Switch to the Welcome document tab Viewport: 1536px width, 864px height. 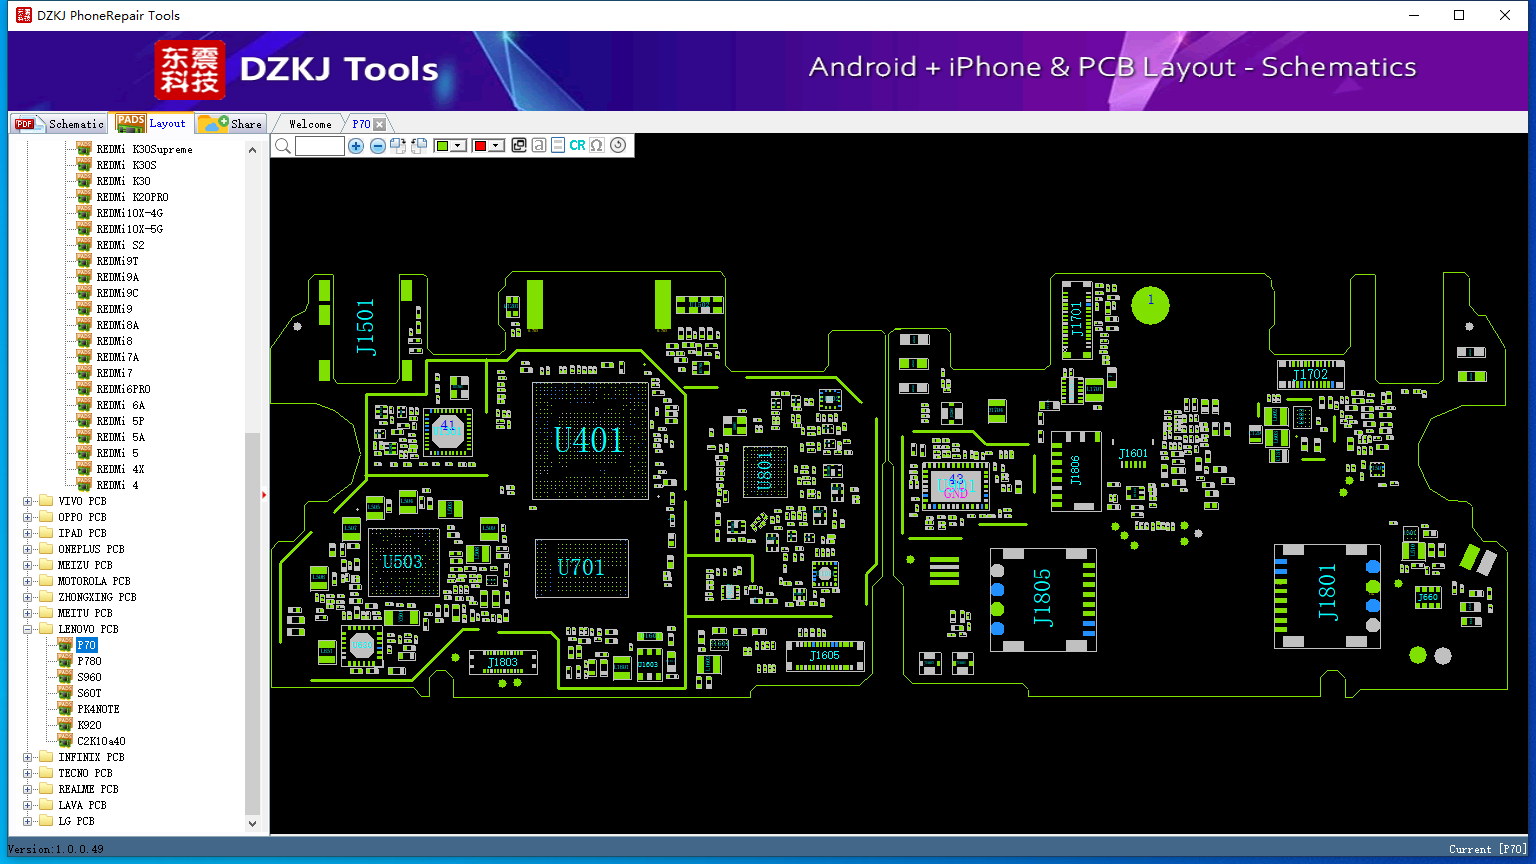[x=310, y=124]
